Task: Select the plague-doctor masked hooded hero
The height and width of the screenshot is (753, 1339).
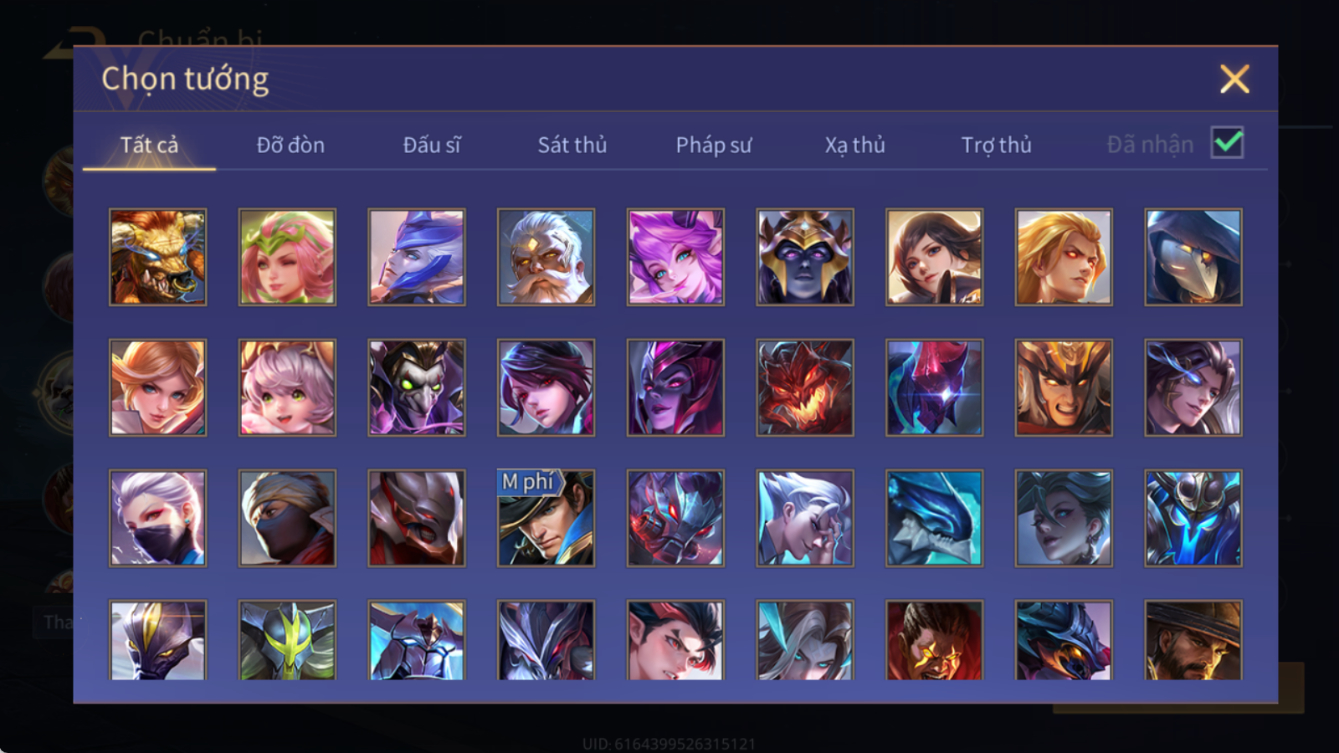Action: point(1194,257)
